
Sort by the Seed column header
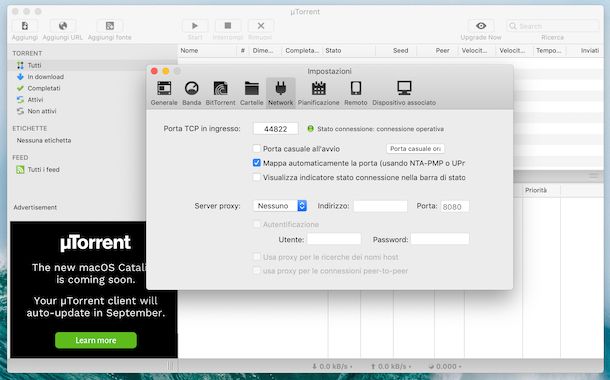[396, 51]
